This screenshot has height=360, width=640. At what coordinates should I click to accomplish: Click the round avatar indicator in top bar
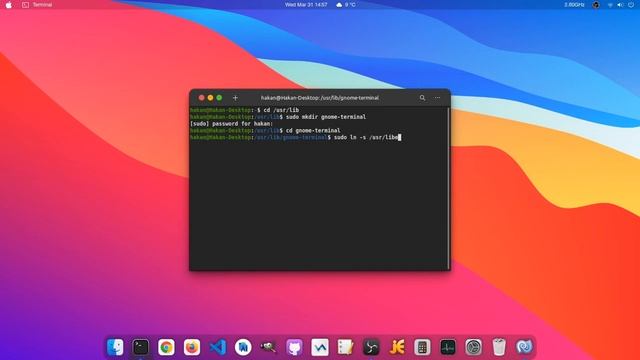point(596,5)
